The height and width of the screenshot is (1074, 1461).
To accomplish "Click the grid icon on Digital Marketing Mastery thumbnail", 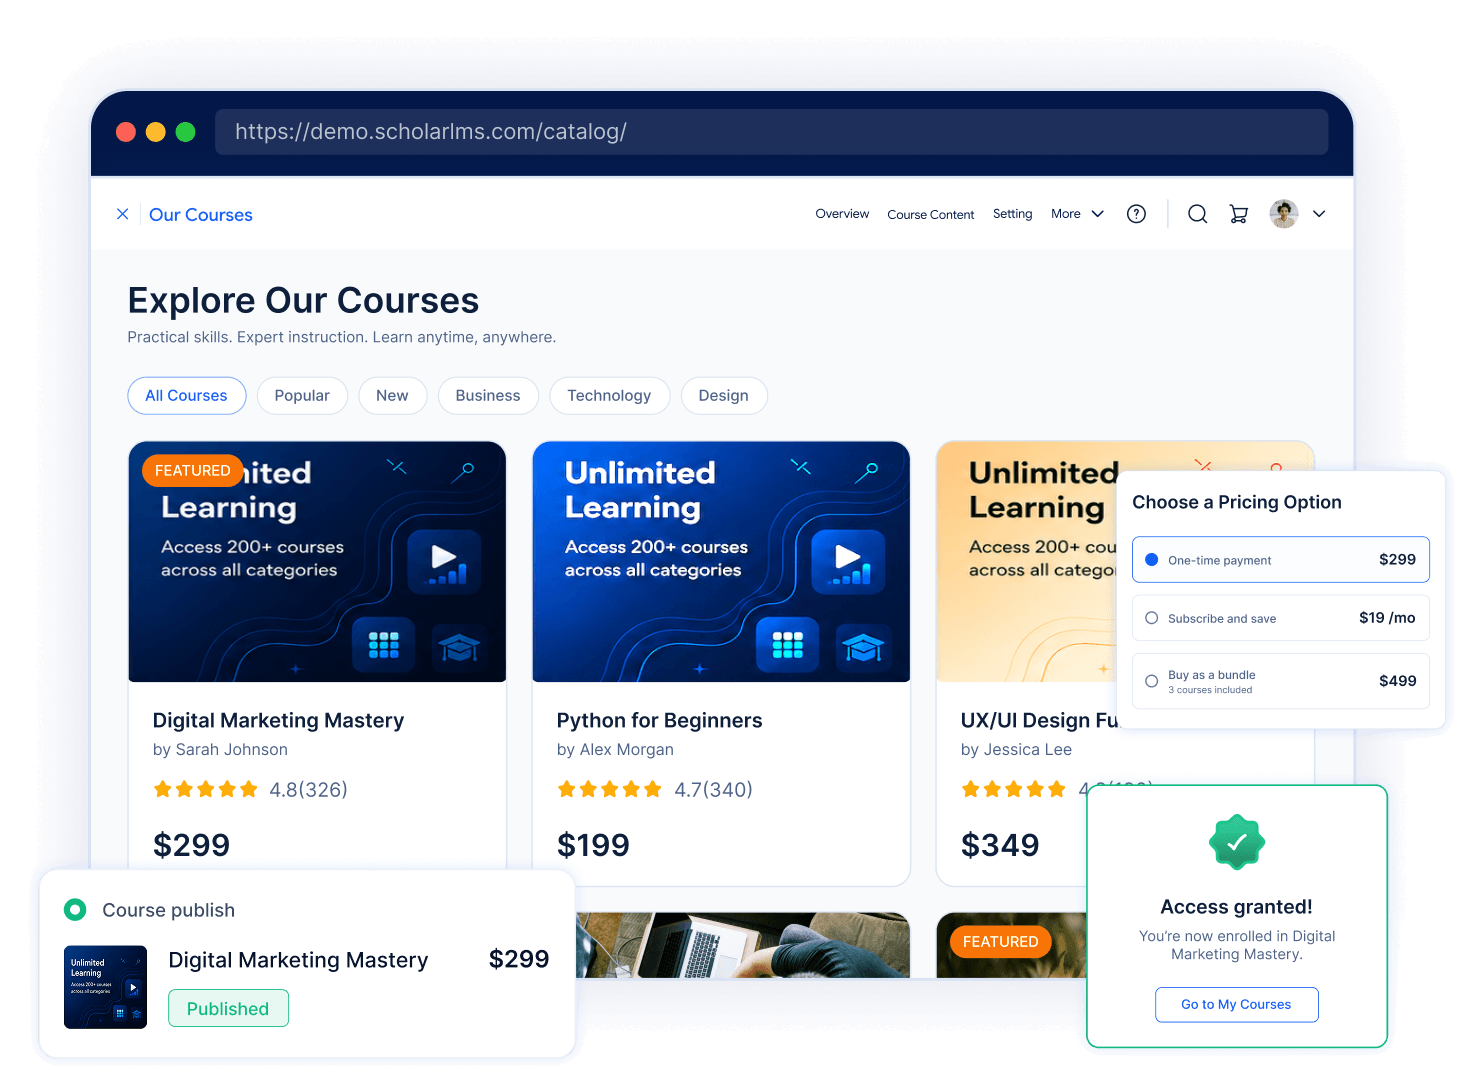I will [x=383, y=645].
